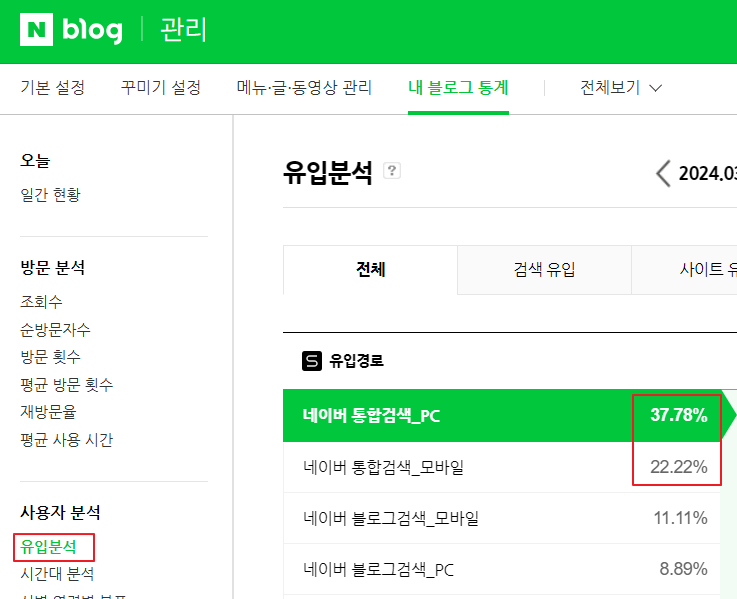Select the 전체 tab
This screenshot has height=599, width=737.
370,270
